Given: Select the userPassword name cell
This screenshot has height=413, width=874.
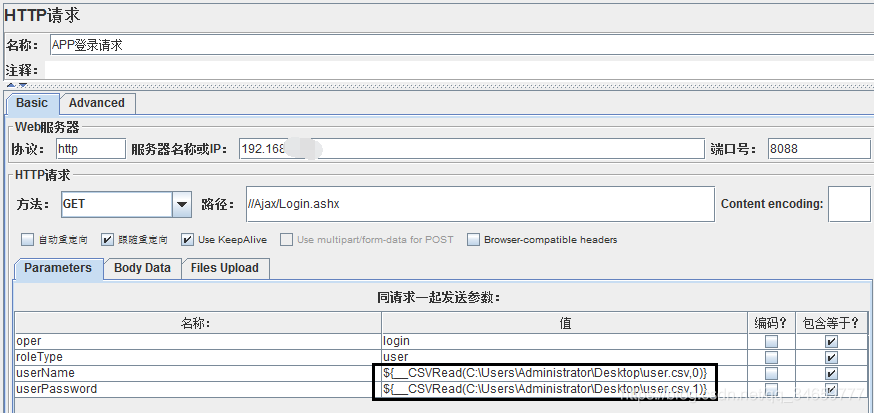Looking at the screenshot, I should 198,389.
